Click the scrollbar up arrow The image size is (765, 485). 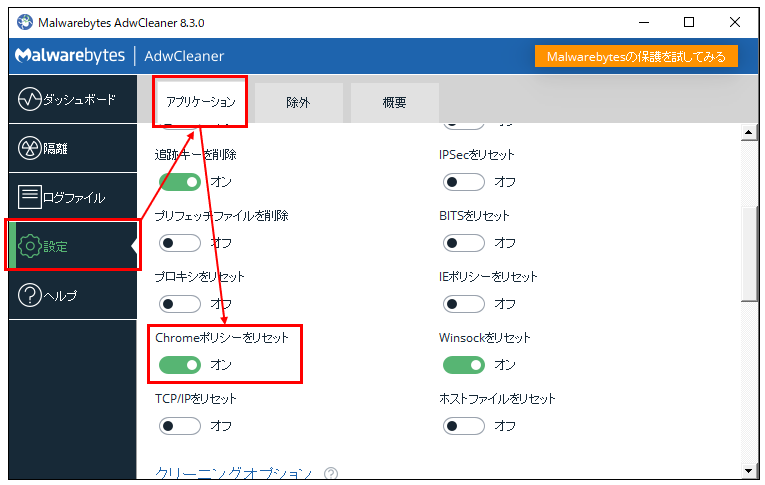click(x=748, y=132)
